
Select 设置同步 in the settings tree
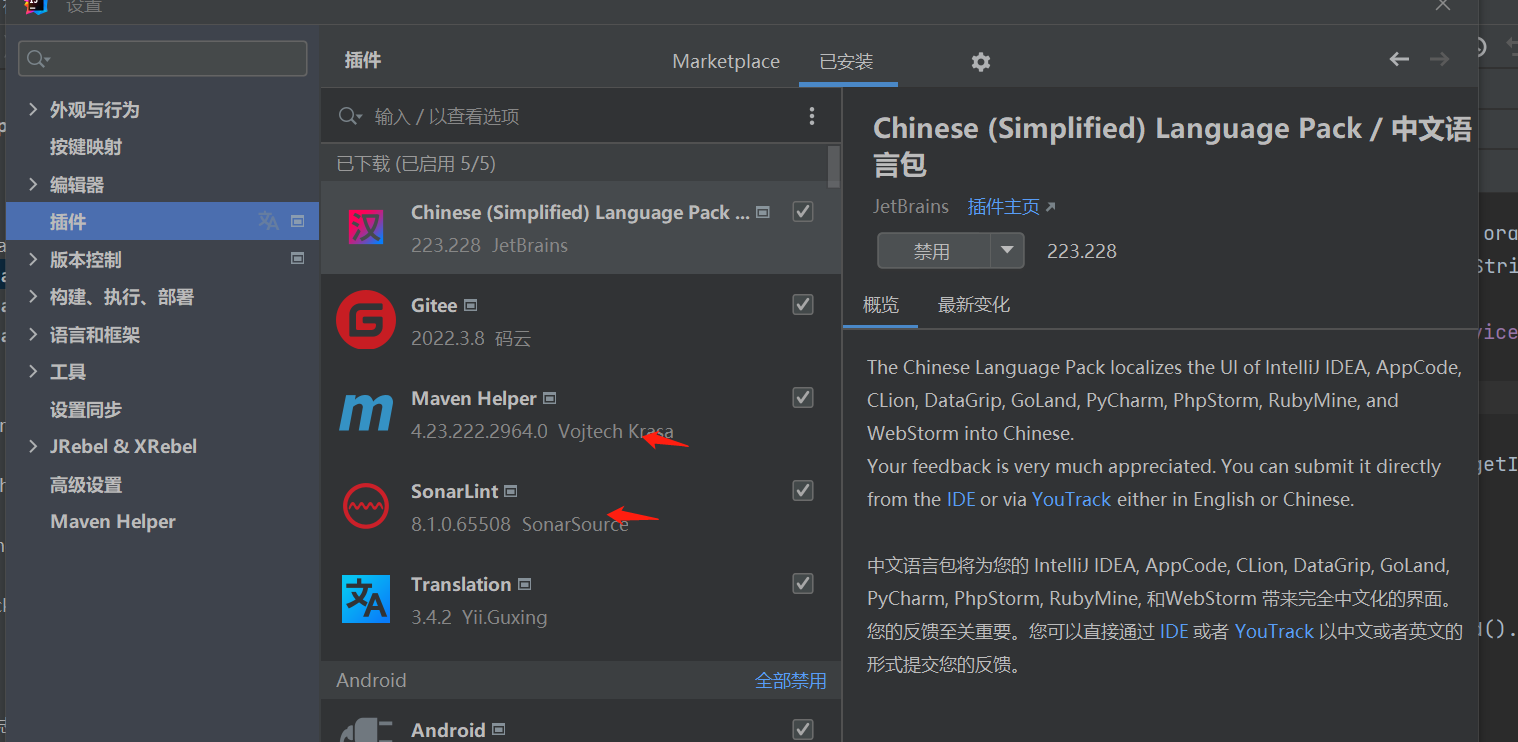[86, 409]
